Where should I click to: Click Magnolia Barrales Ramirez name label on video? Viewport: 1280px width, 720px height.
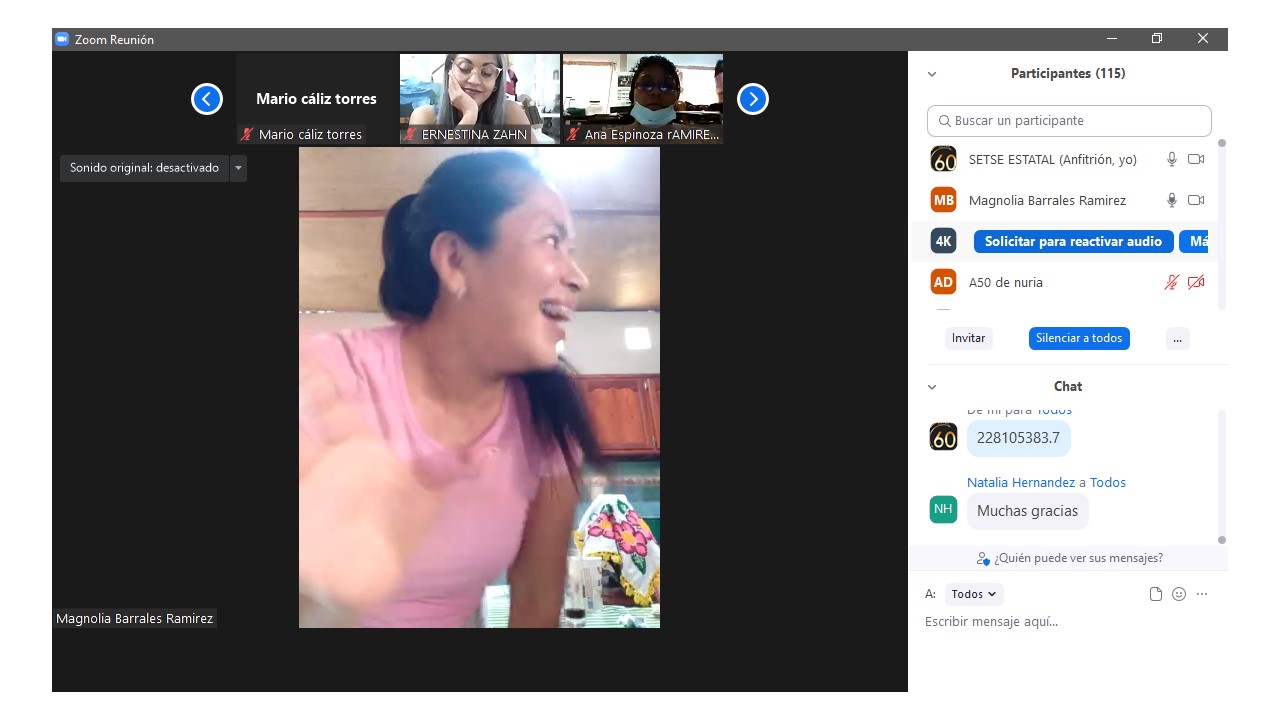coord(135,619)
